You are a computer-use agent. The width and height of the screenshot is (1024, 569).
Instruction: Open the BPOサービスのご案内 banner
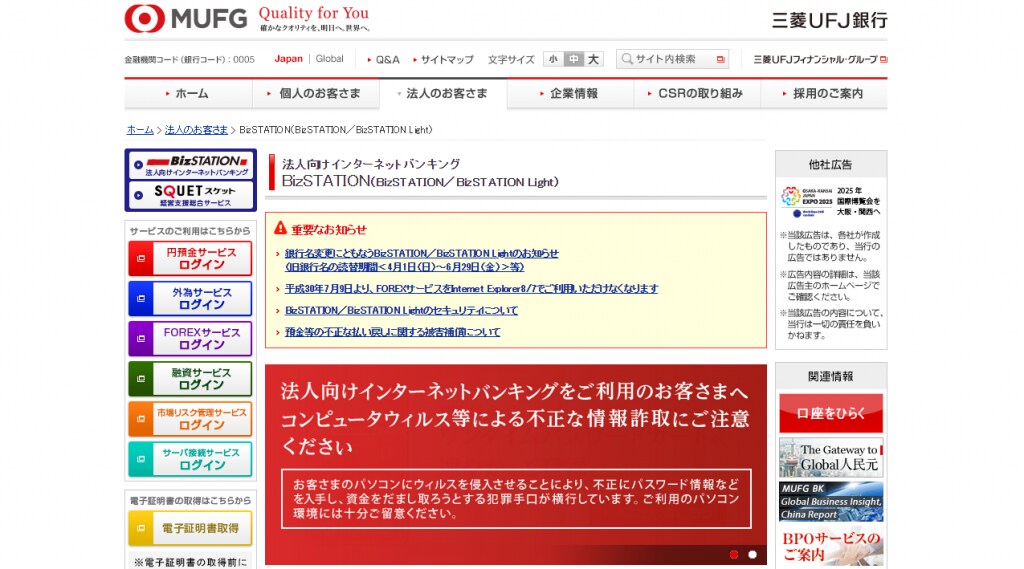point(831,546)
